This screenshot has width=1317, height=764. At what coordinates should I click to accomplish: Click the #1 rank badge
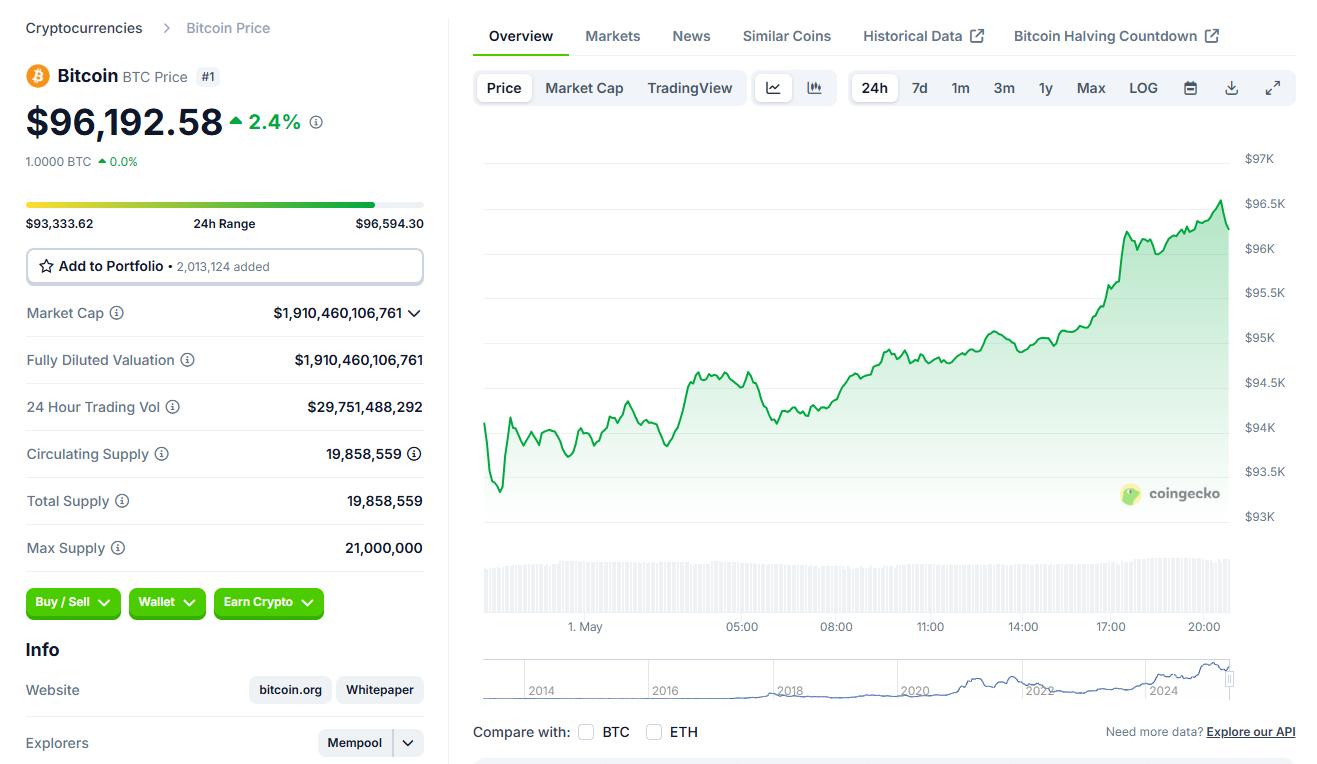(208, 76)
